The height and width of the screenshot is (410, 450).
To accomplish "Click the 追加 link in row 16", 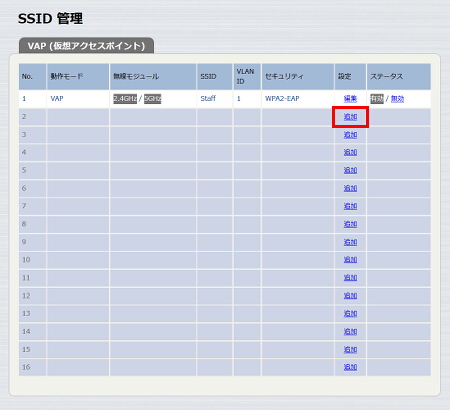I will coord(350,367).
